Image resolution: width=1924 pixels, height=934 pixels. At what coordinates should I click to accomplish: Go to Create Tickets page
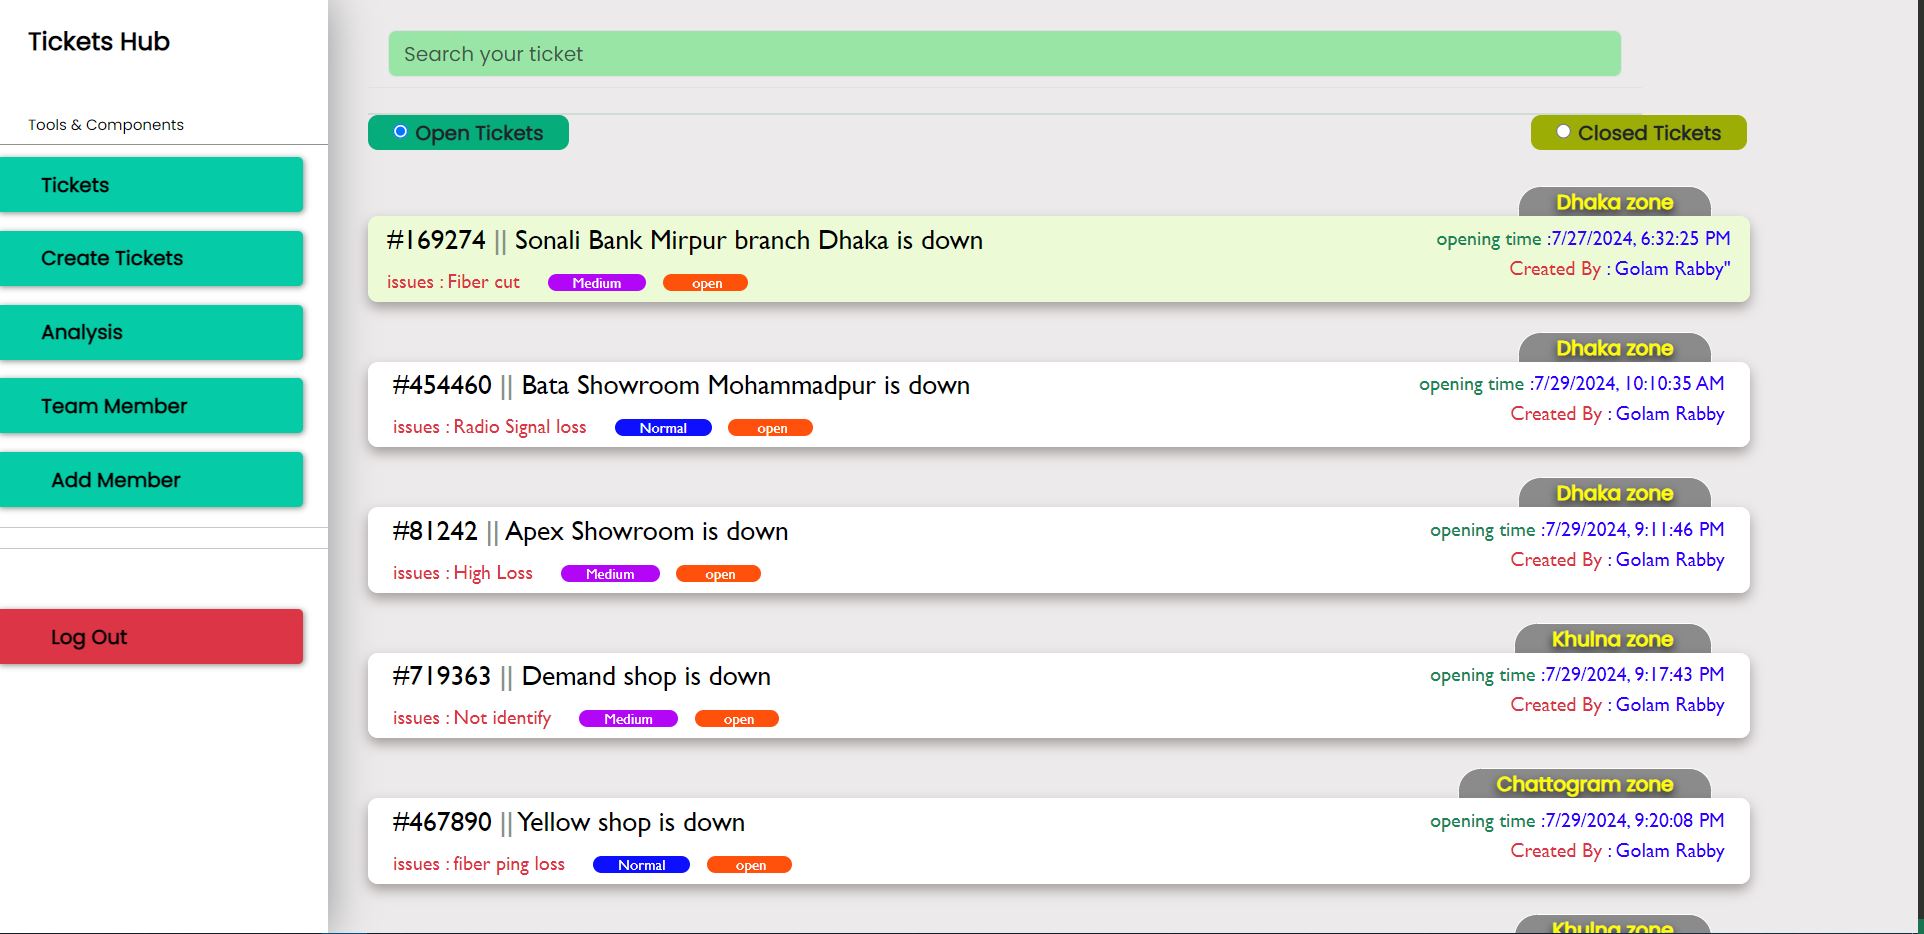(151, 258)
